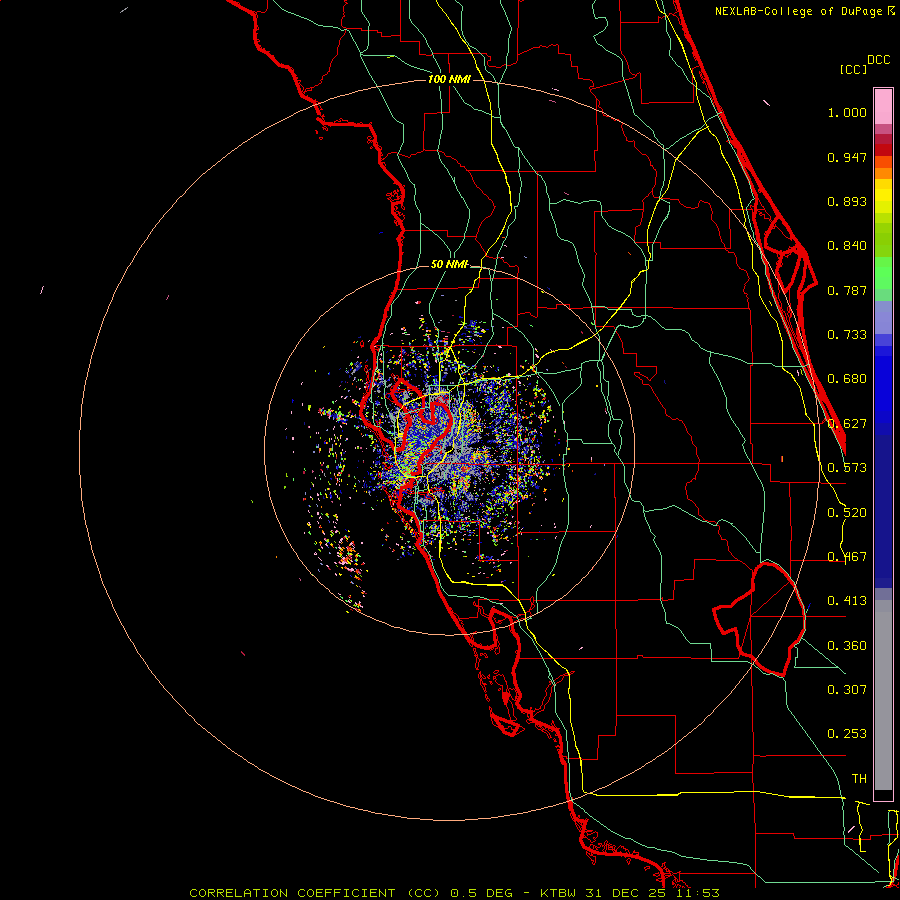900x900 pixels.
Task: Click the 100 NMI range ring label
Action: point(449,79)
